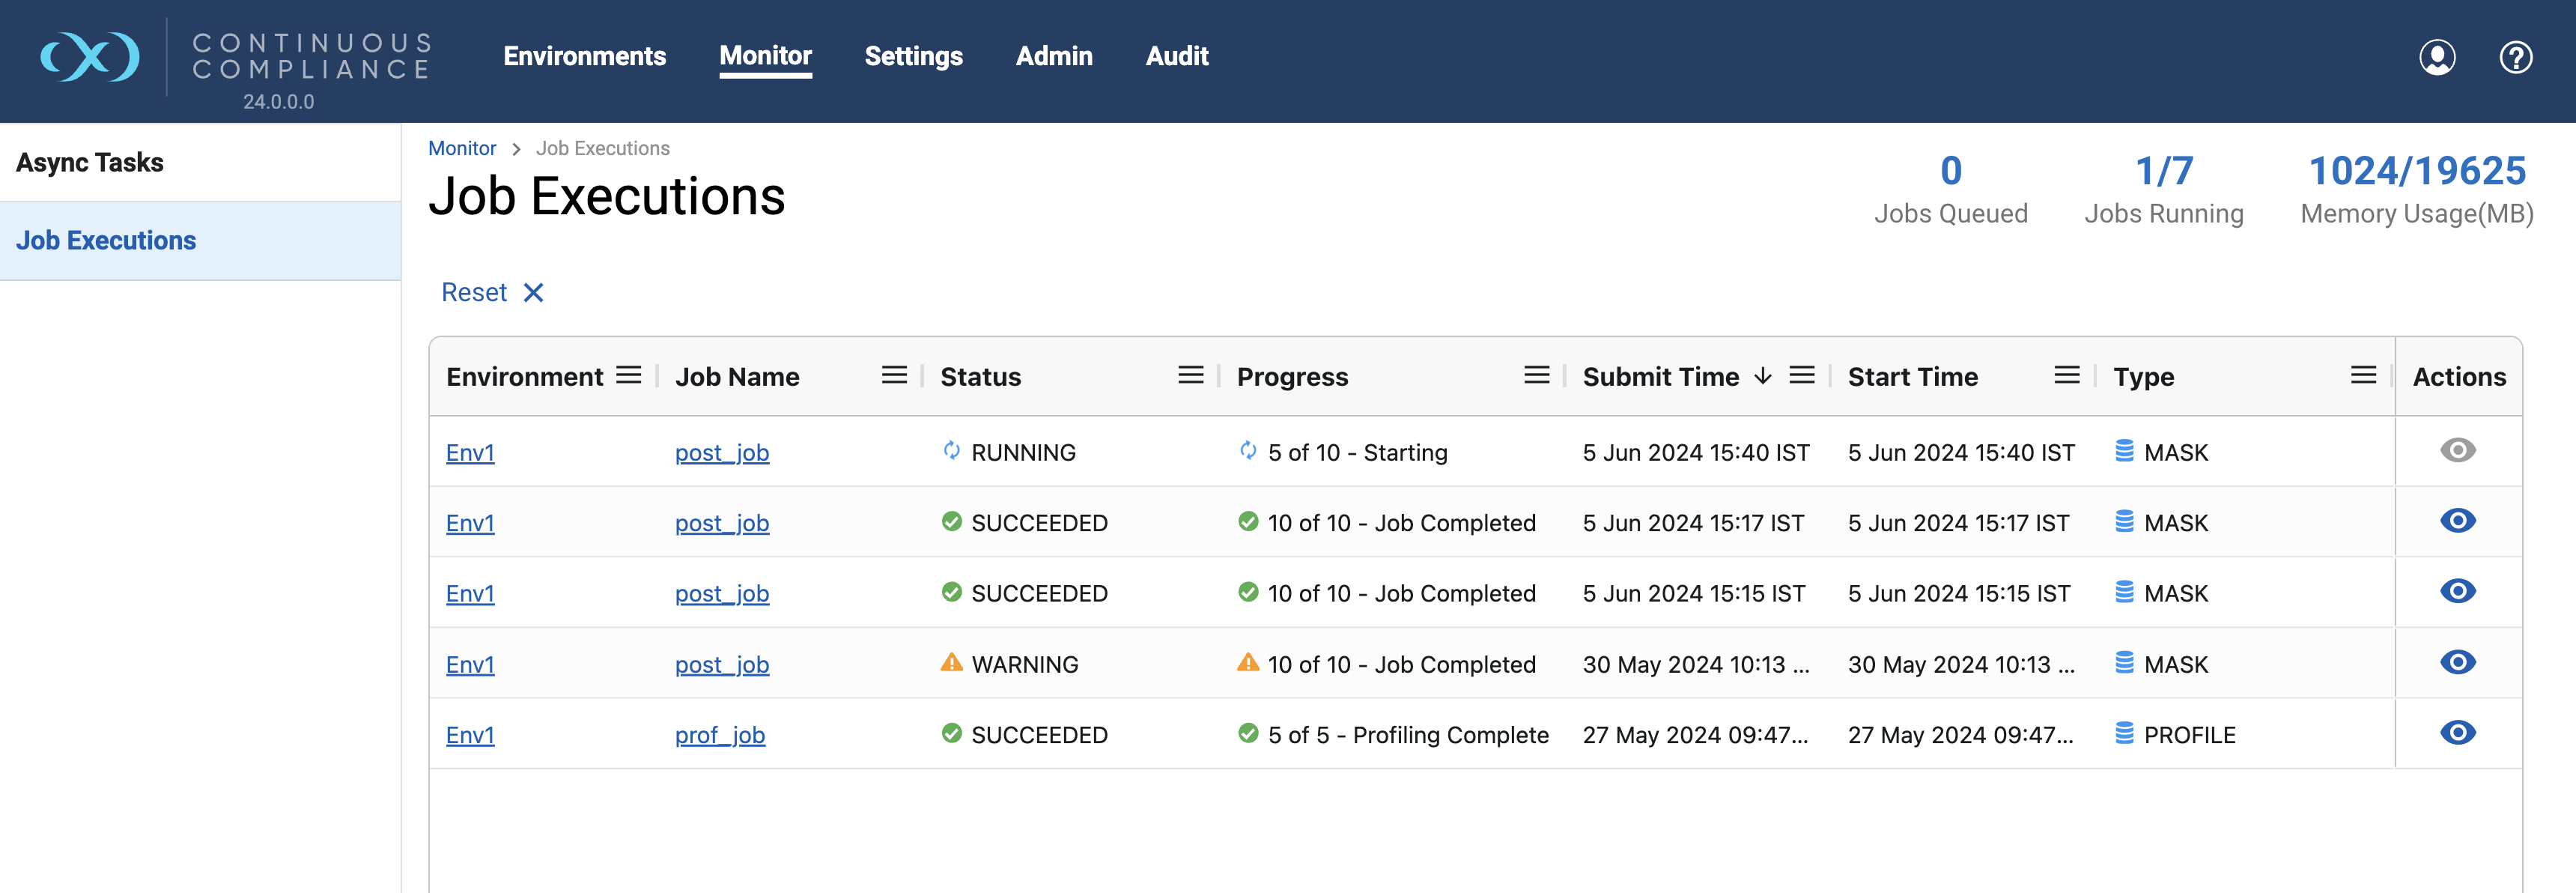Click the greyed eye icon for the RUNNING job
Image resolution: width=2576 pixels, height=893 pixels.
tap(2457, 450)
